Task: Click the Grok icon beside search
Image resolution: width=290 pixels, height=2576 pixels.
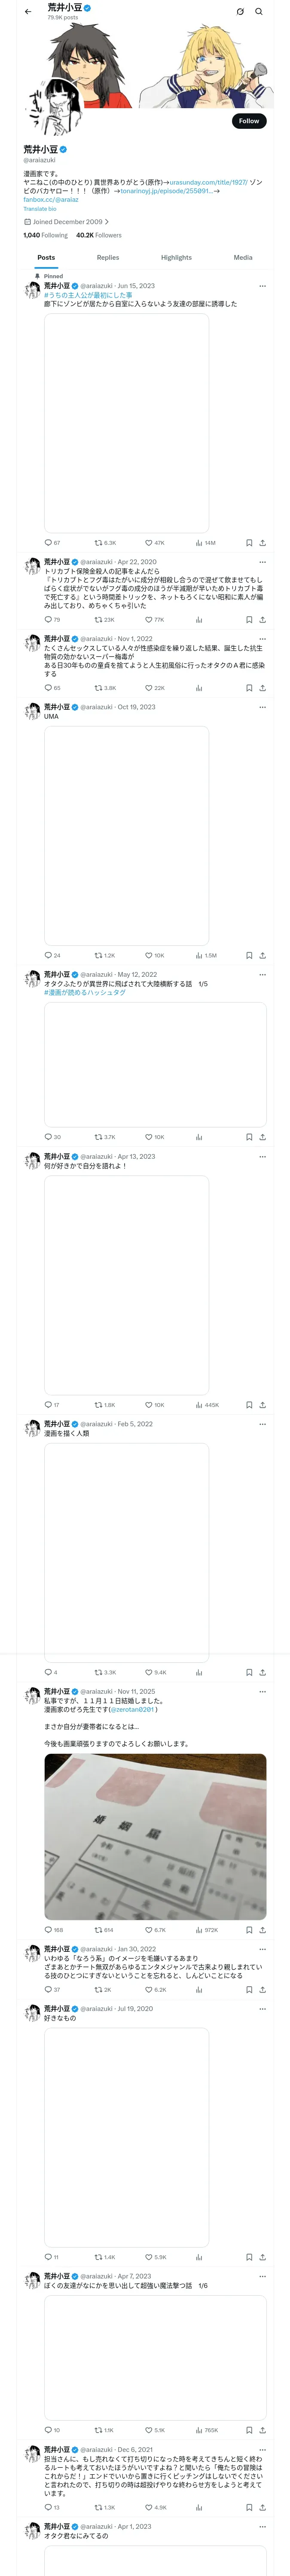Action: (240, 12)
